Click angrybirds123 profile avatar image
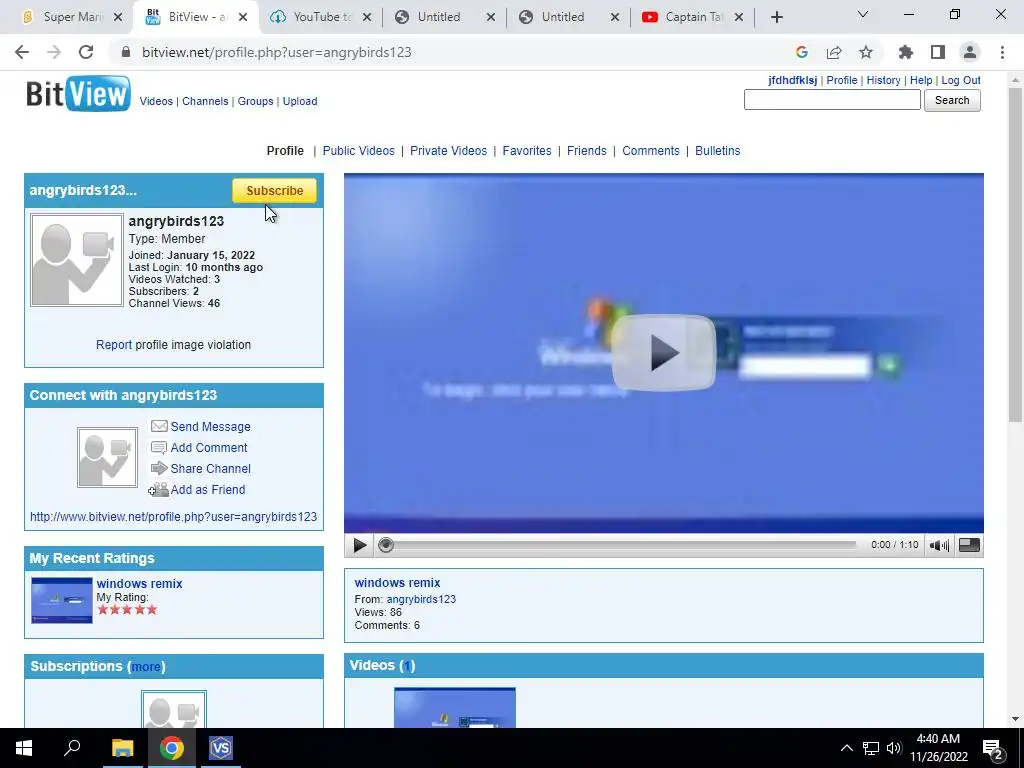 click(x=76, y=260)
